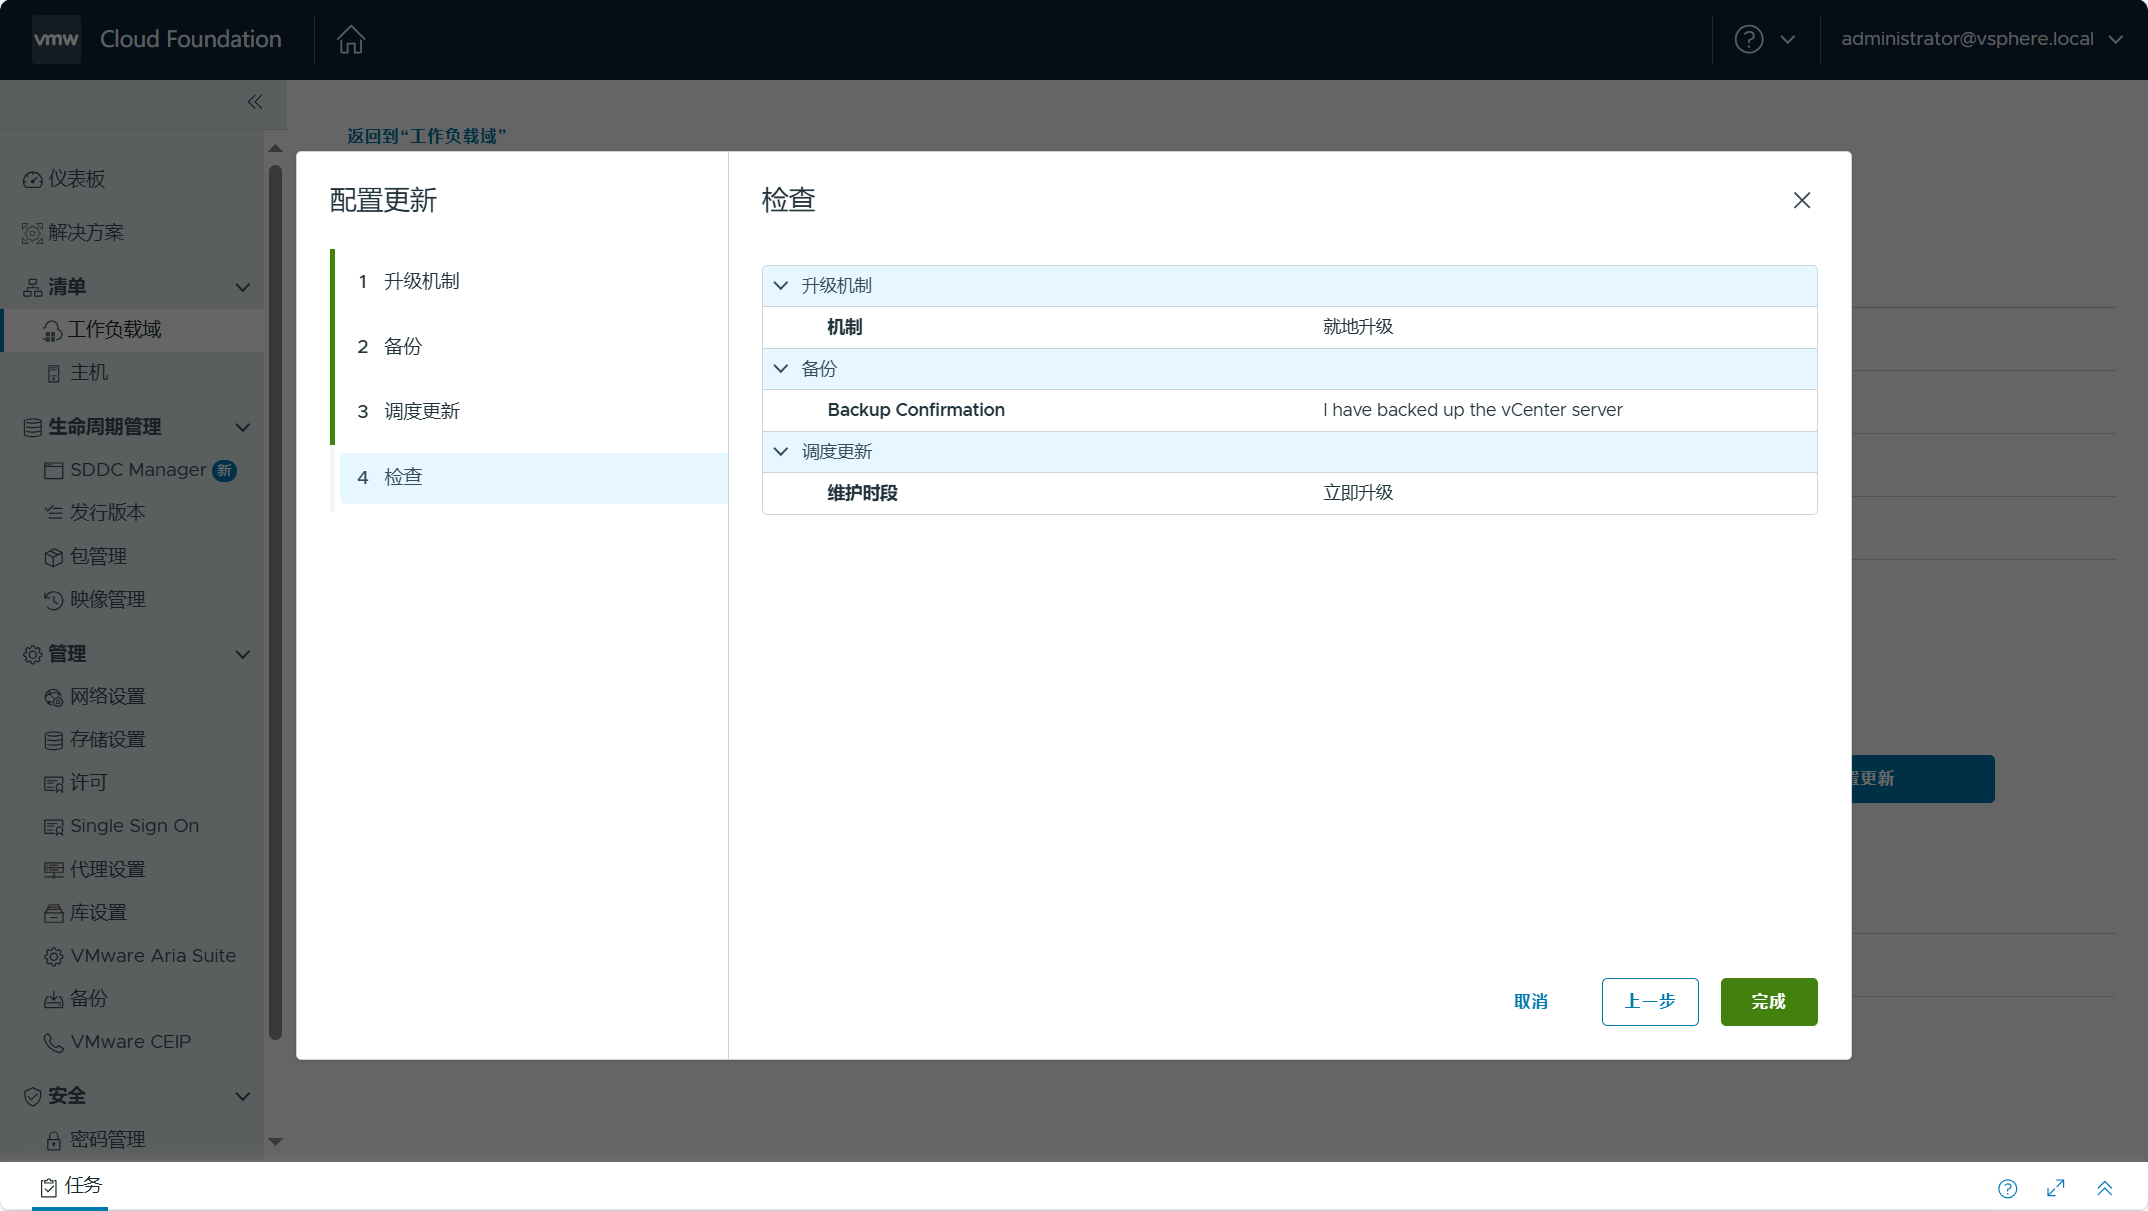2148x1211 pixels.
Task: Collapse the 生命周期管理 section chevron
Action: (x=243, y=428)
